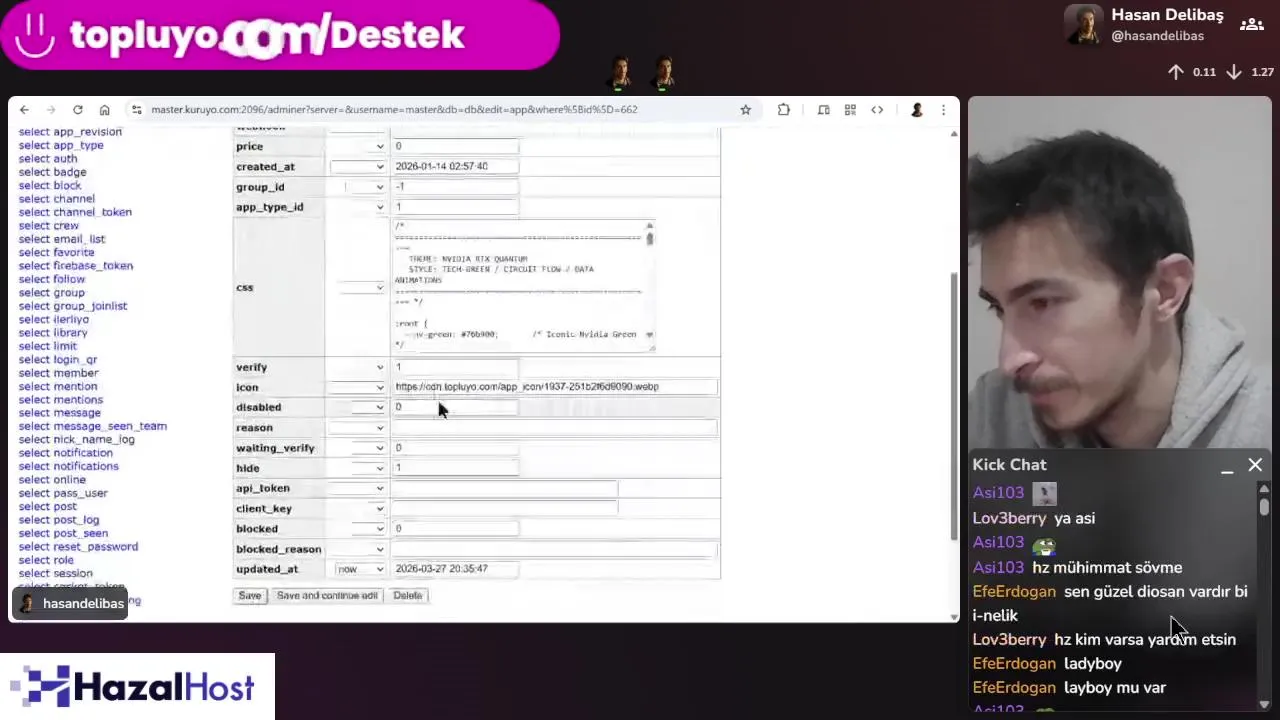View site information icon in address bar
This screenshot has height=720, width=1280.
137,110
